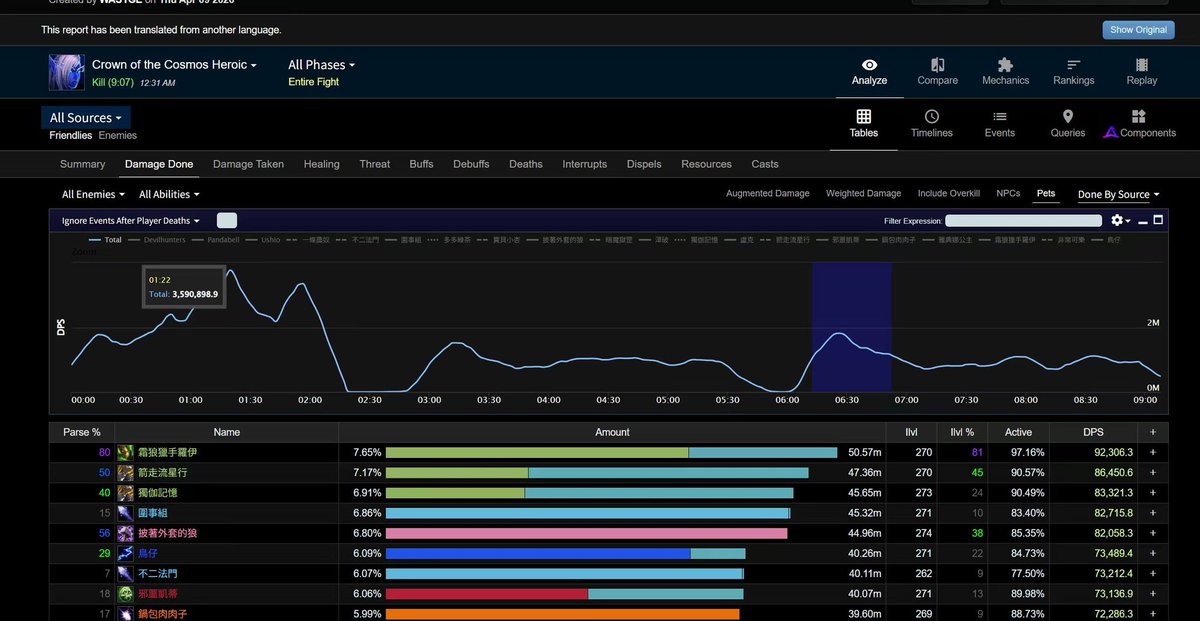Click the green spec icon beside 邪靈凱蒂
1200x621 pixels.
point(125,594)
